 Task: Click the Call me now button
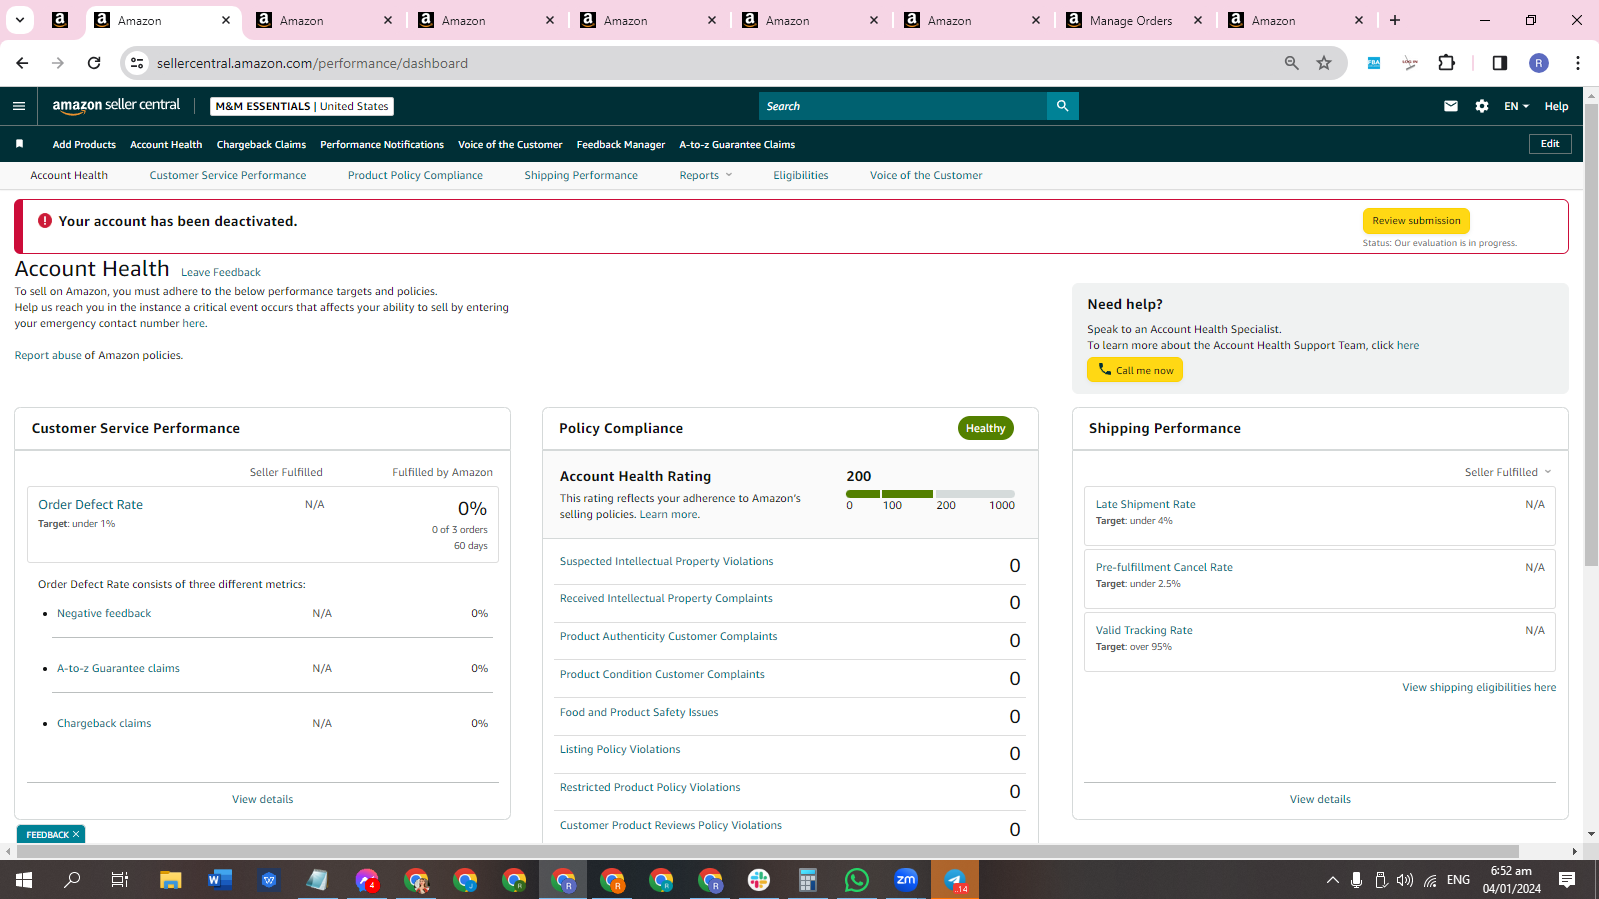[x=1135, y=370]
